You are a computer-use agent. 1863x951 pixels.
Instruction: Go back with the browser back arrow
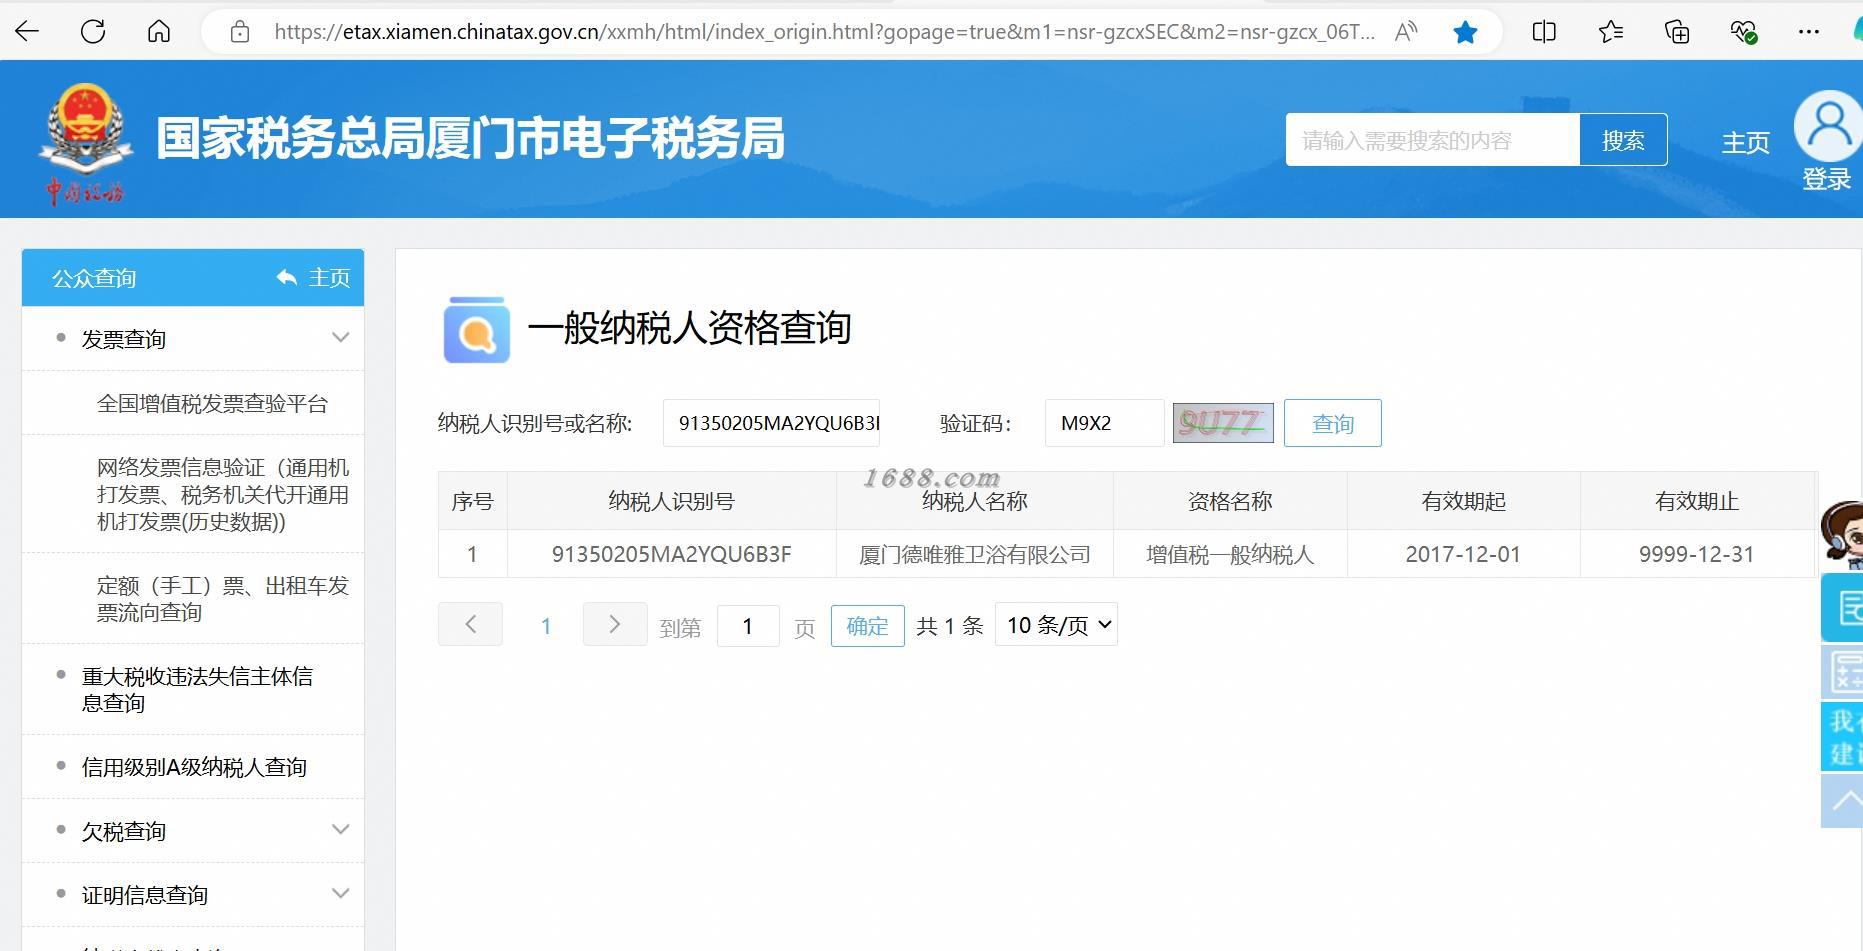point(27,32)
